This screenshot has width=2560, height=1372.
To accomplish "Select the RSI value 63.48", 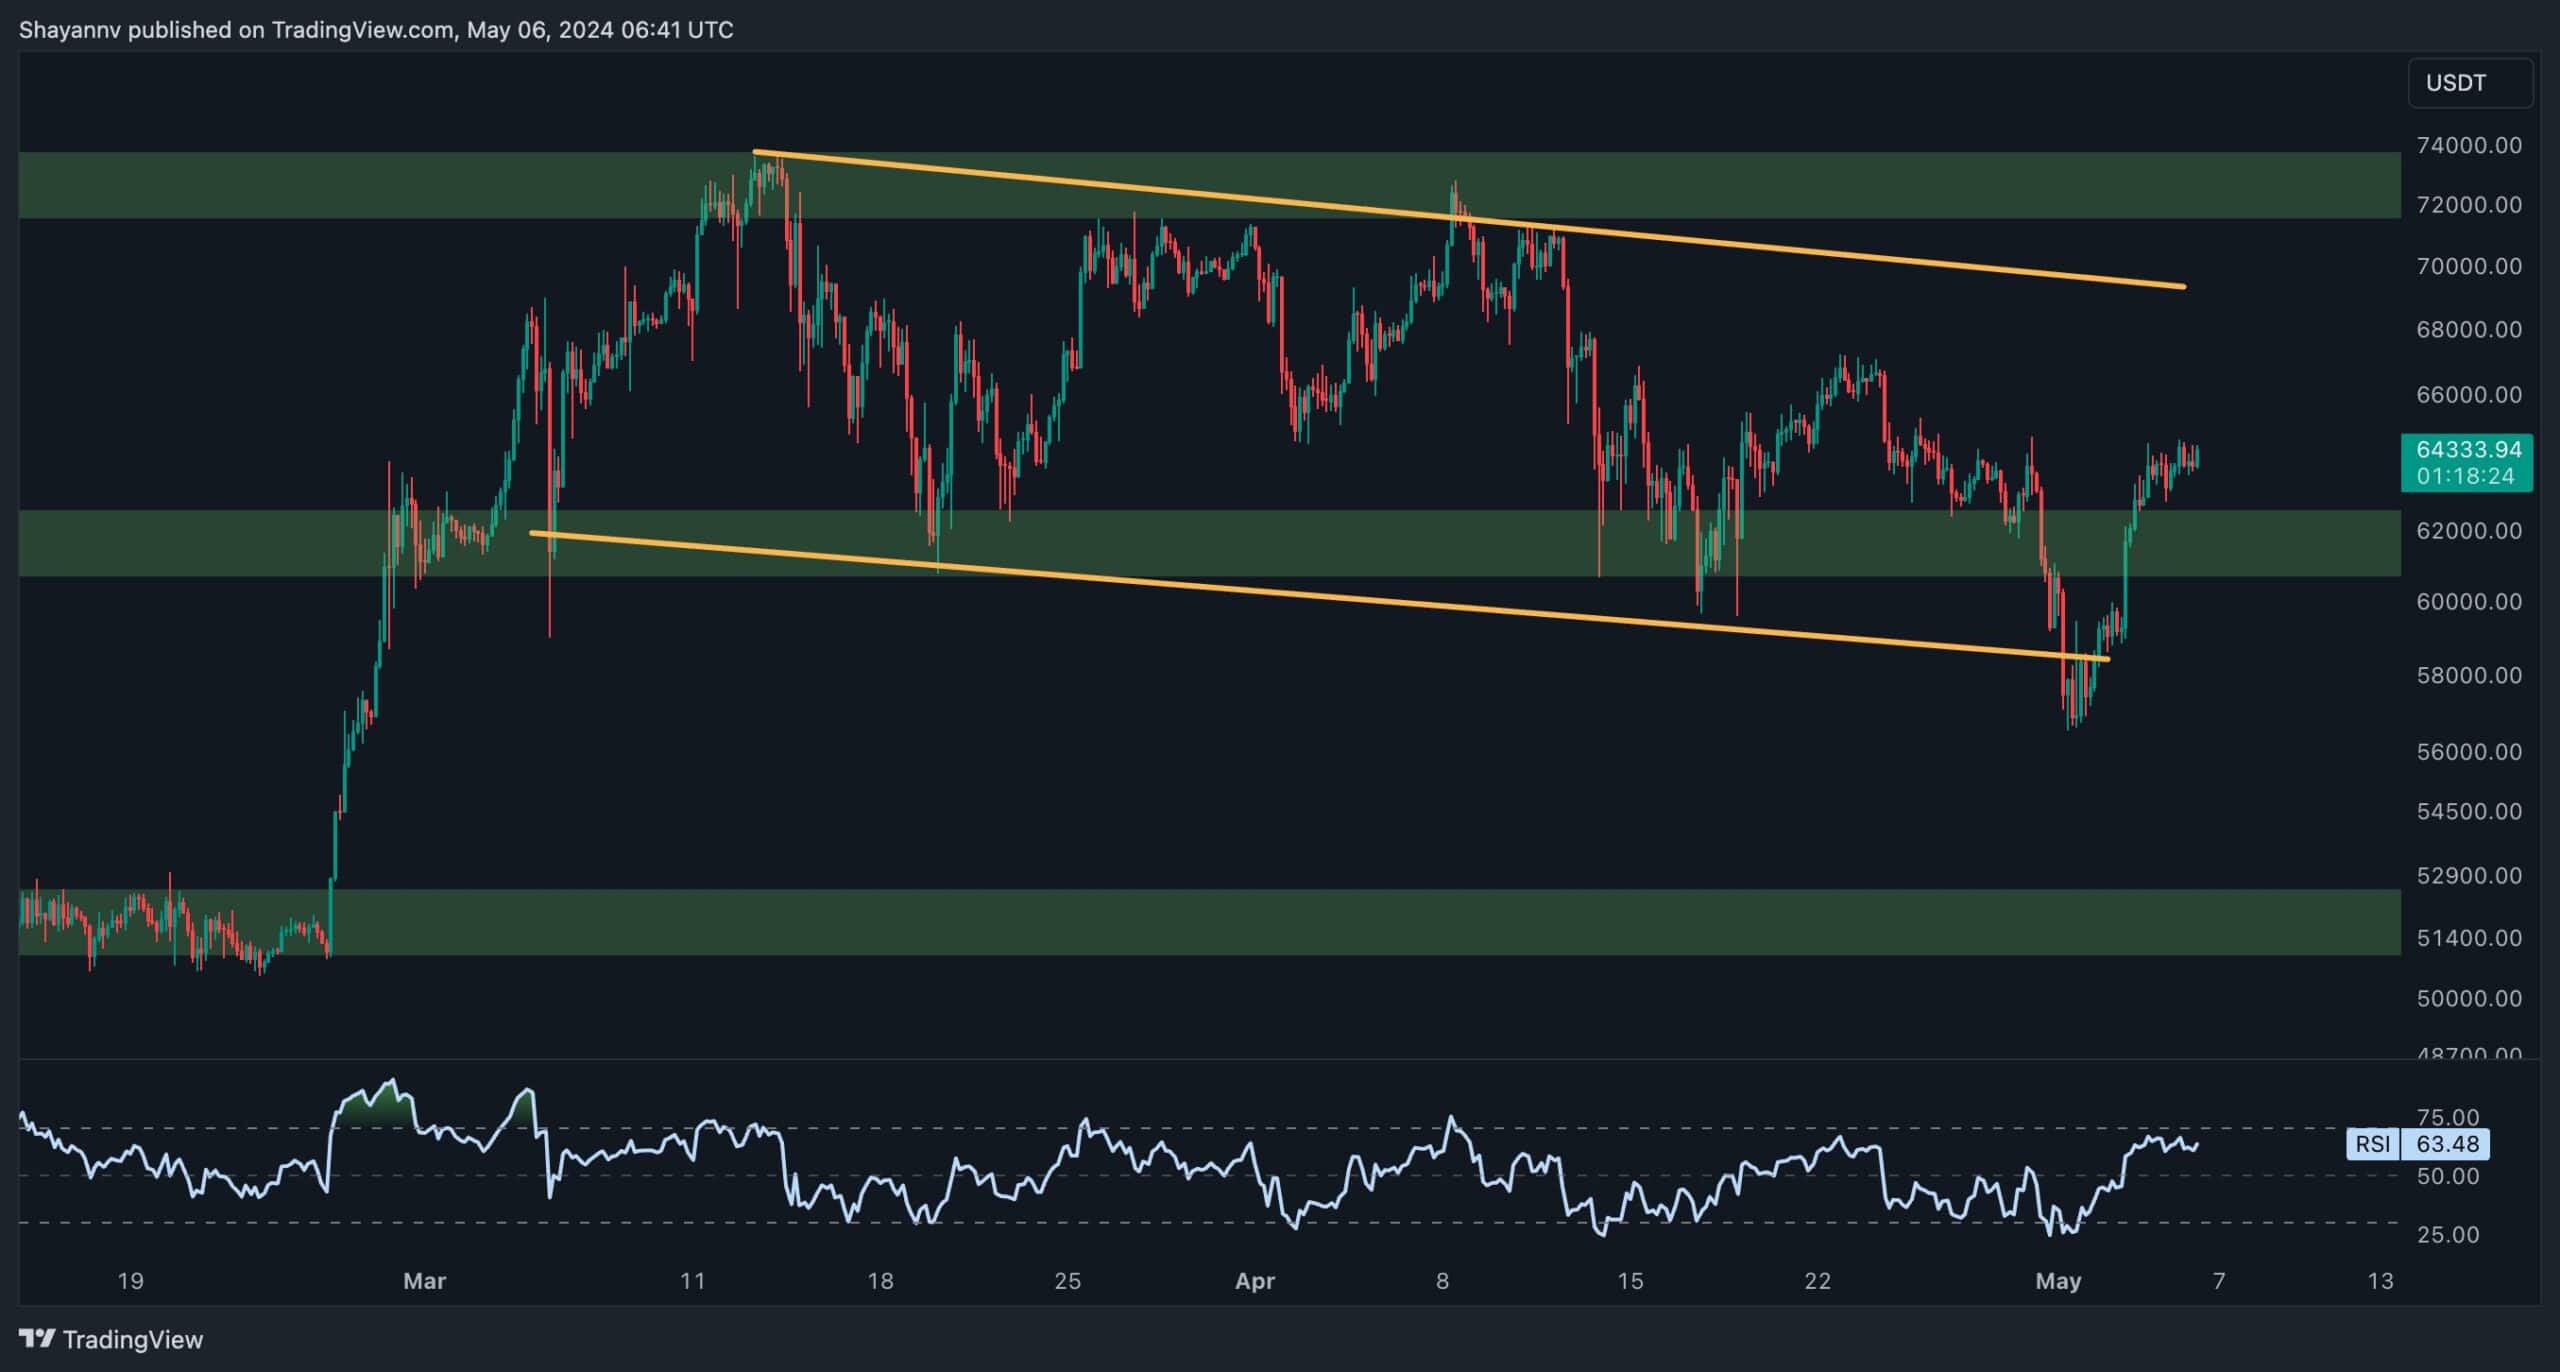I will [x=2447, y=1144].
